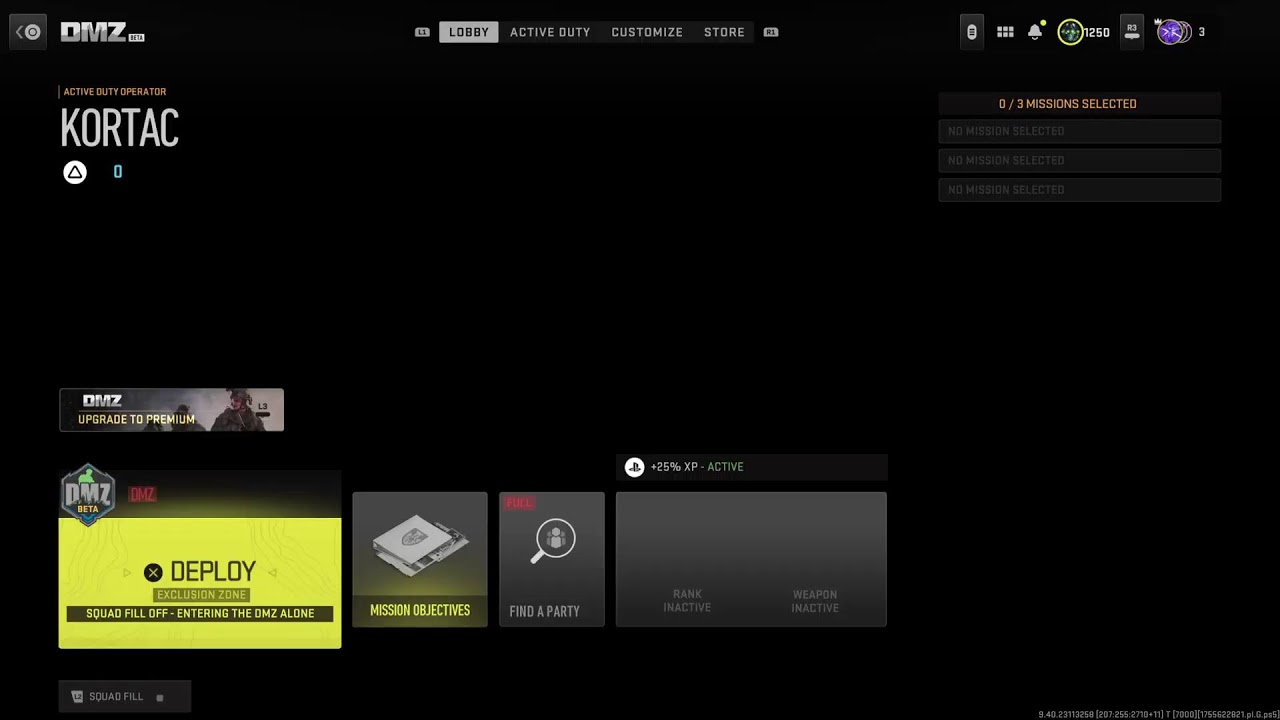This screenshot has width=1280, height=720.
Task: Click the 'Weapon Inactive' label
Action: click(815, 601)
